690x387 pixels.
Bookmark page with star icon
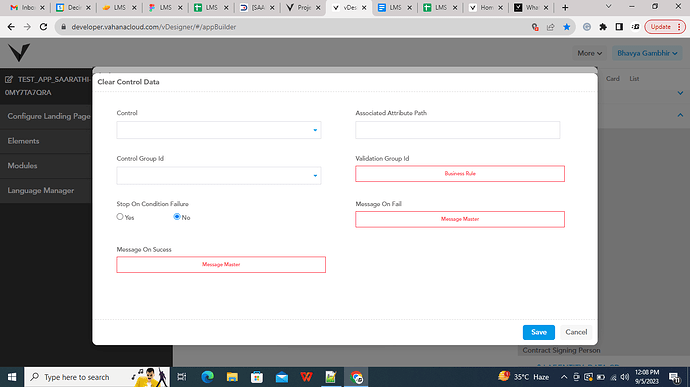[x=567, y=27]
